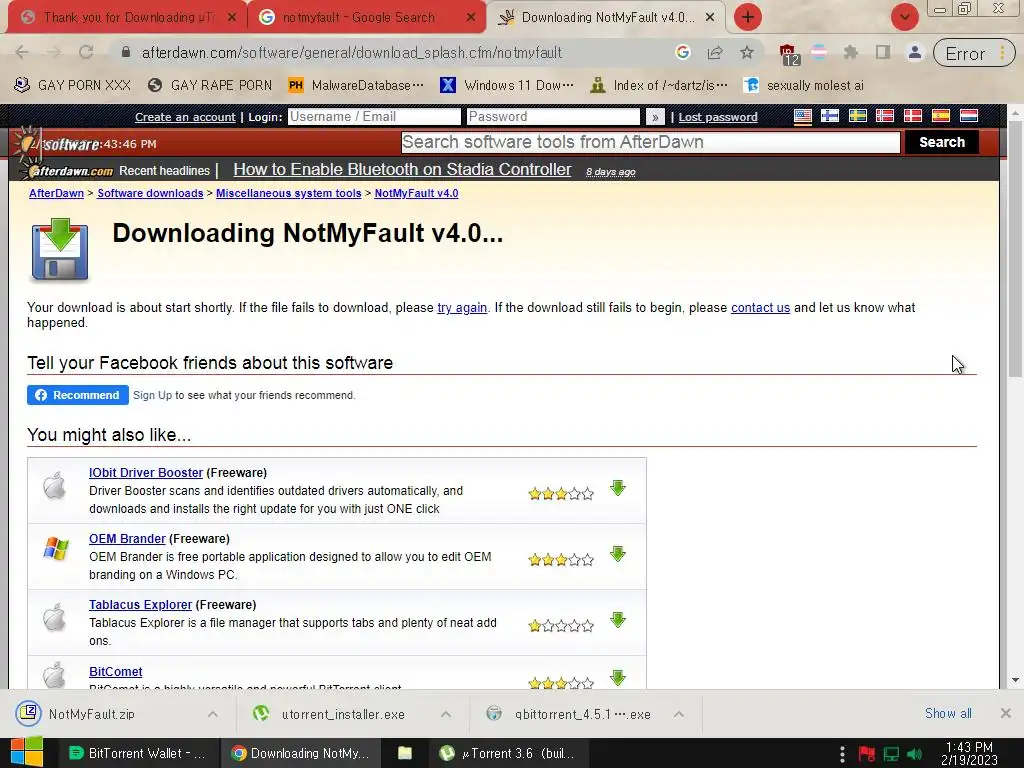The height and width of the screenshot is (768, 1024).
Task: Open the tab search dropdown
Action: click(x=904, y=17)
